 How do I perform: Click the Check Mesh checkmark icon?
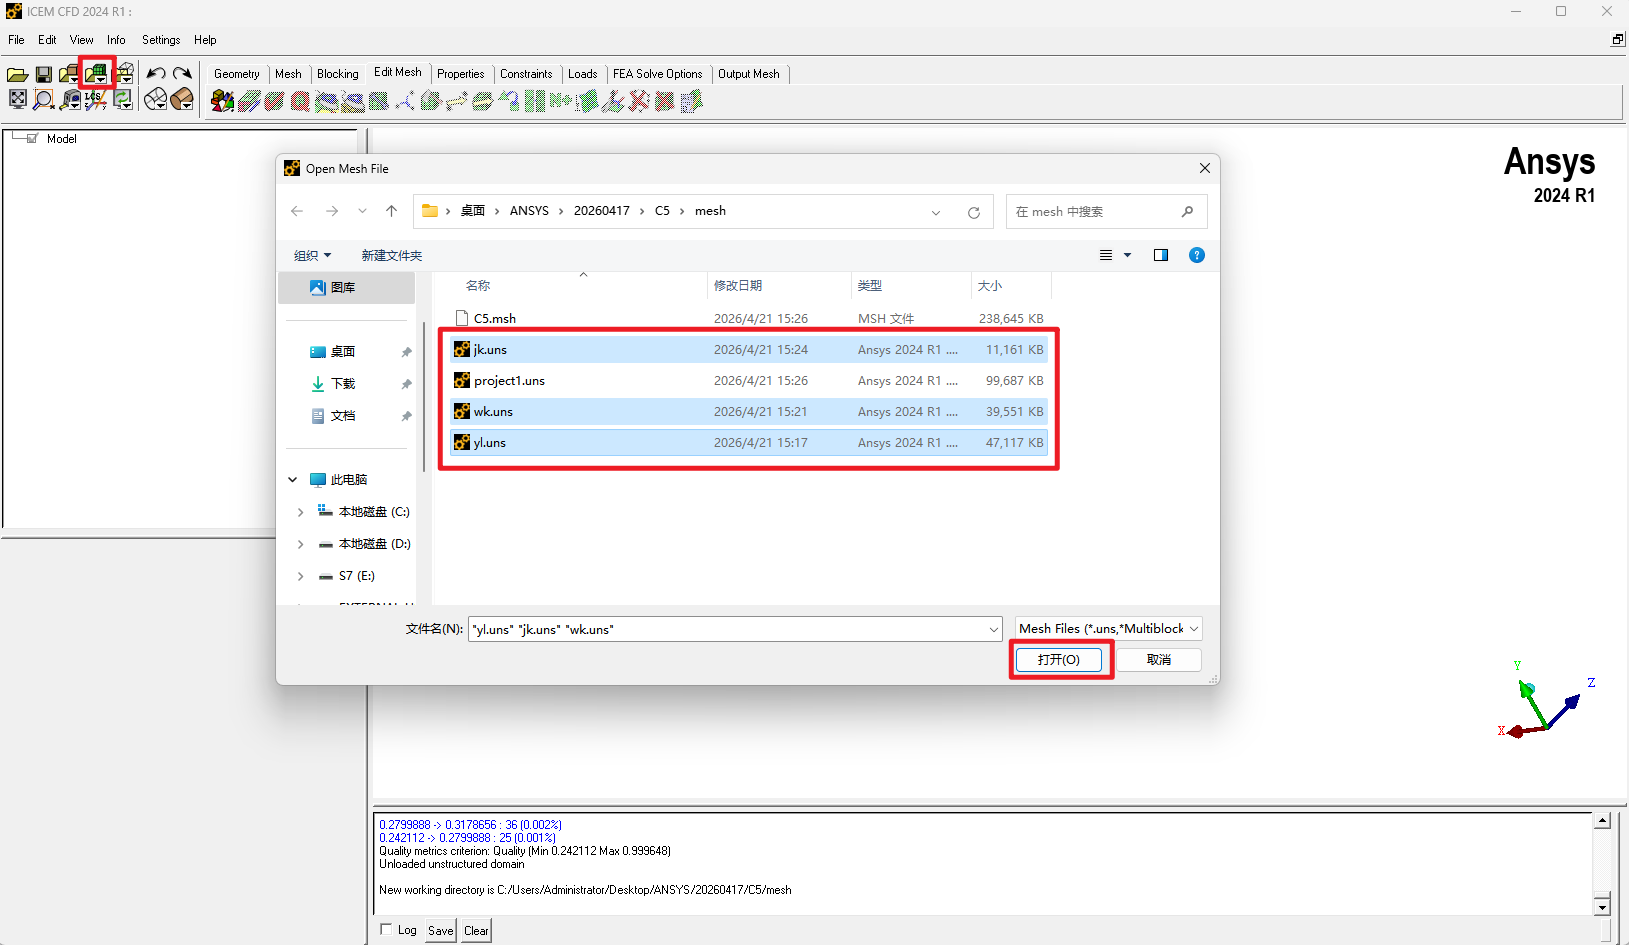point(274,100)
